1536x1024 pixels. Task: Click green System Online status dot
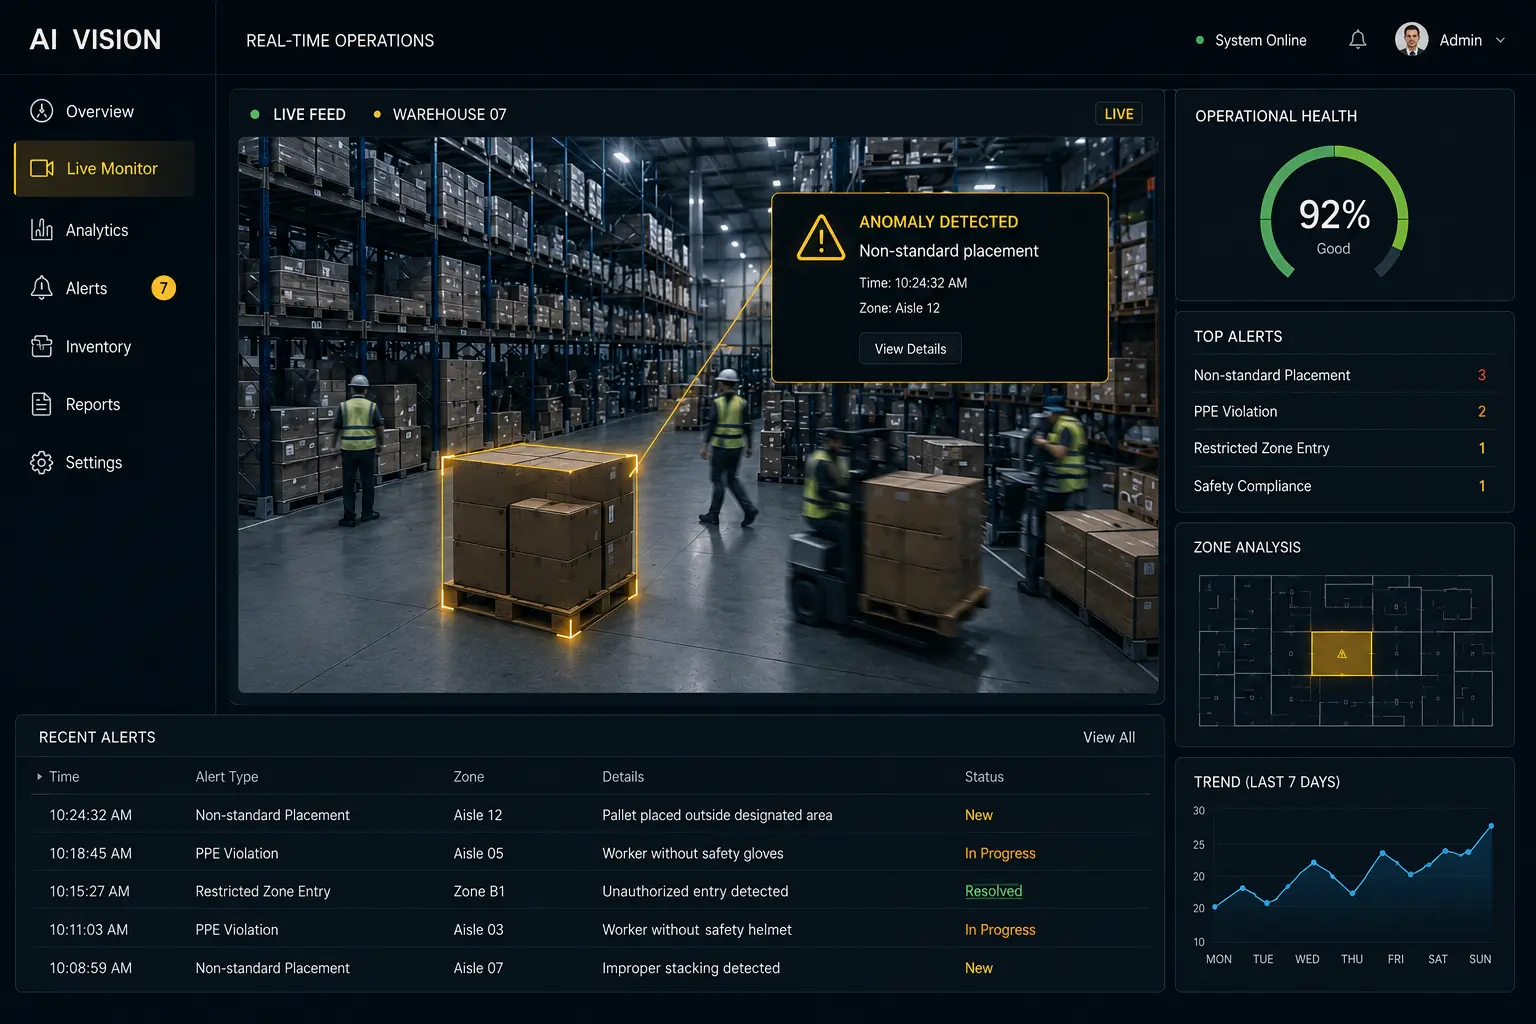[x=1200, y=41]
